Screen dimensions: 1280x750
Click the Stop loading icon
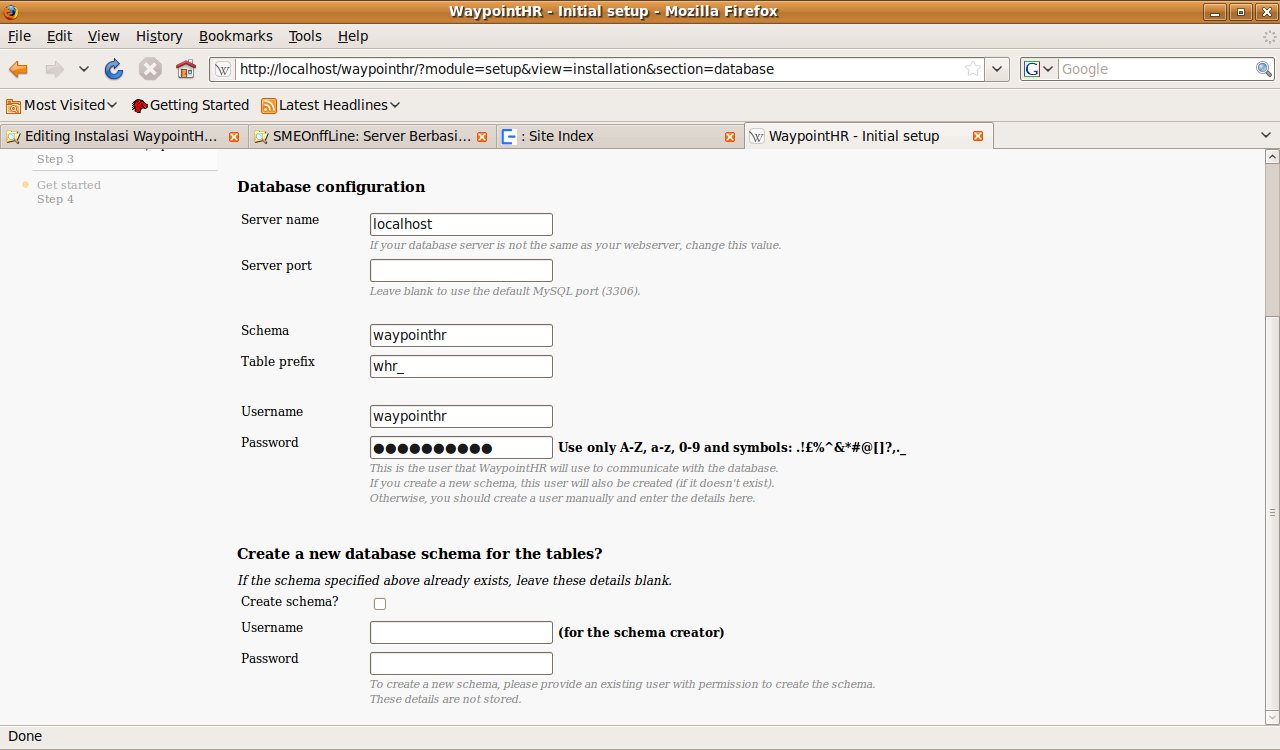click(x=150, y=69)
